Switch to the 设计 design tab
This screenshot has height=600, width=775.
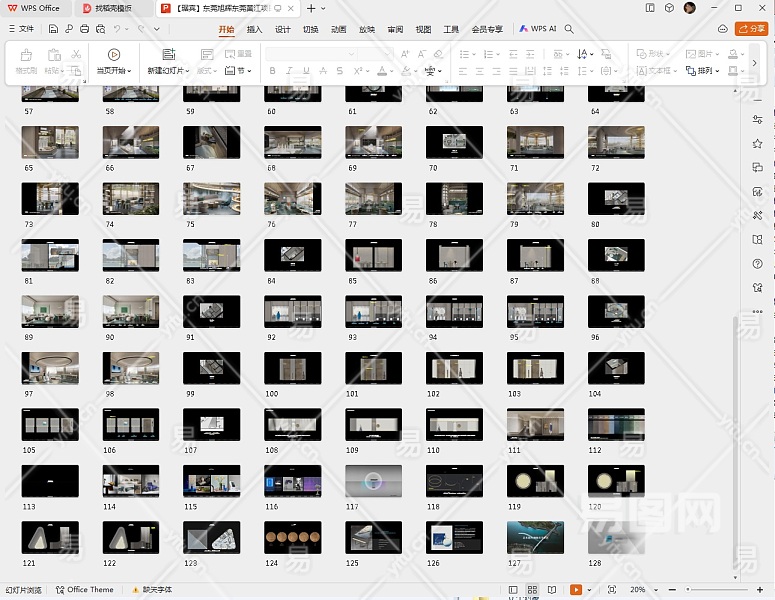tap(282, 29)
